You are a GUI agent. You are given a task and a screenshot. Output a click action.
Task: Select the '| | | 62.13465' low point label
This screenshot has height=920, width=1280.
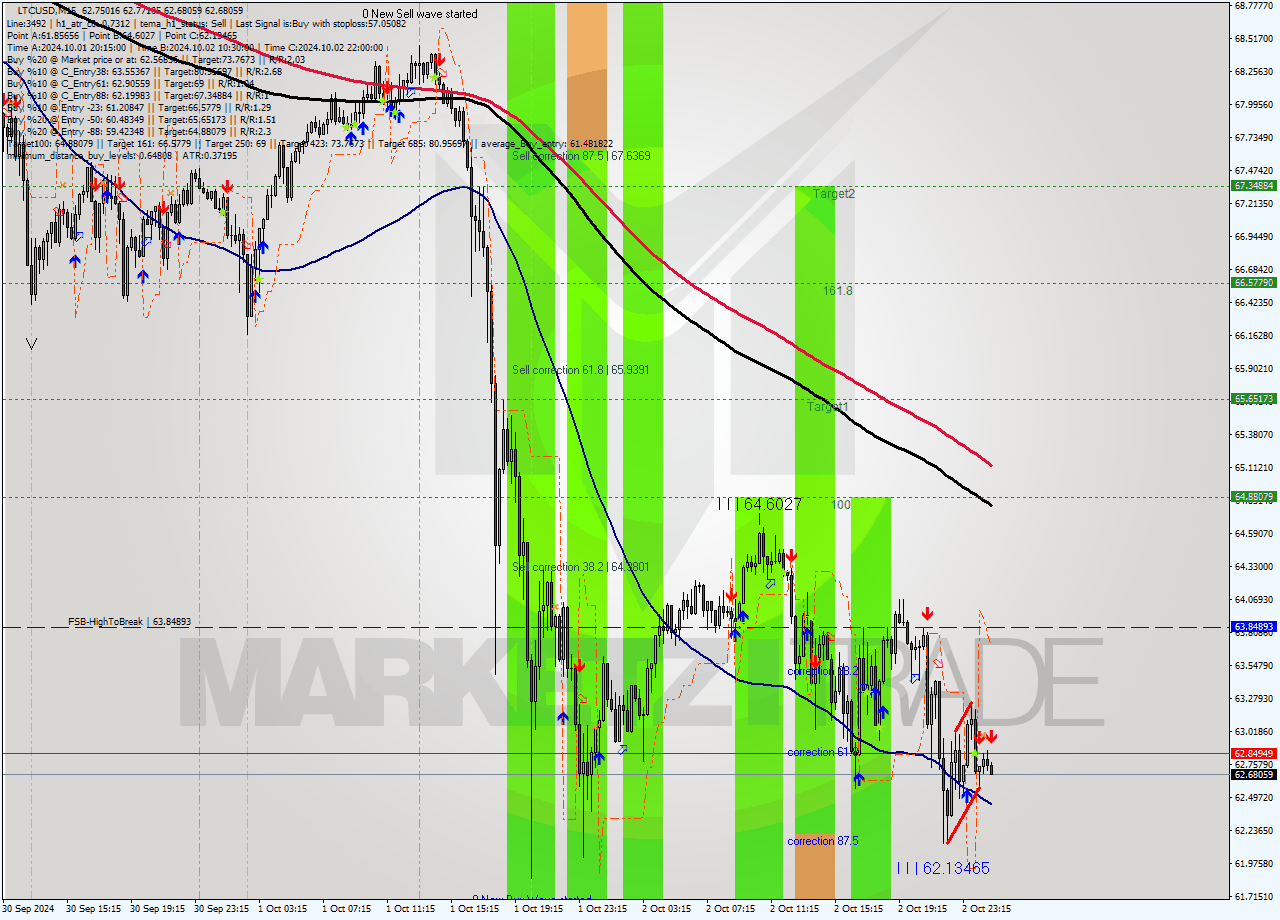click(x=942, y=868)
